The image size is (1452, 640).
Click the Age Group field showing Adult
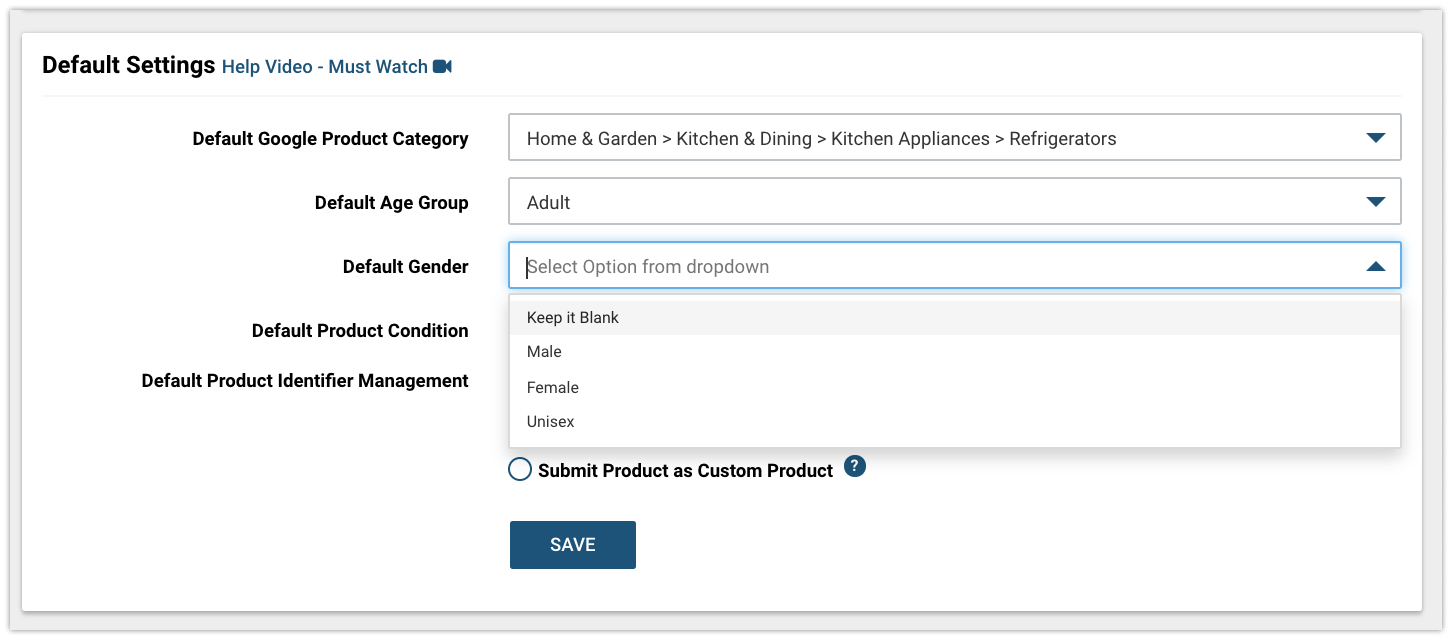tap(954, 202)
